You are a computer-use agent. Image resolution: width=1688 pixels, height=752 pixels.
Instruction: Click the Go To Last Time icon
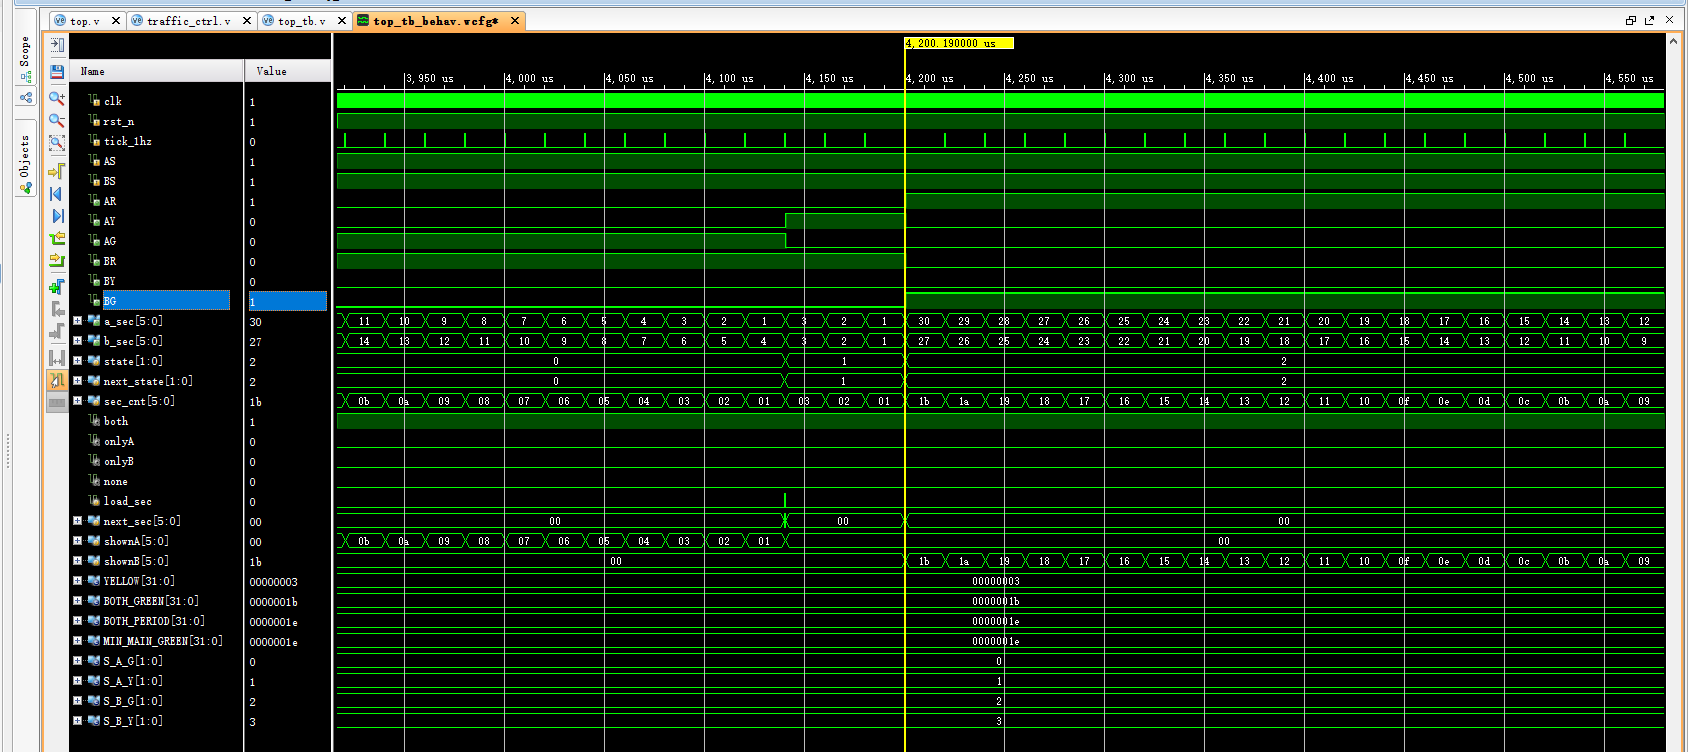[57, 216]
